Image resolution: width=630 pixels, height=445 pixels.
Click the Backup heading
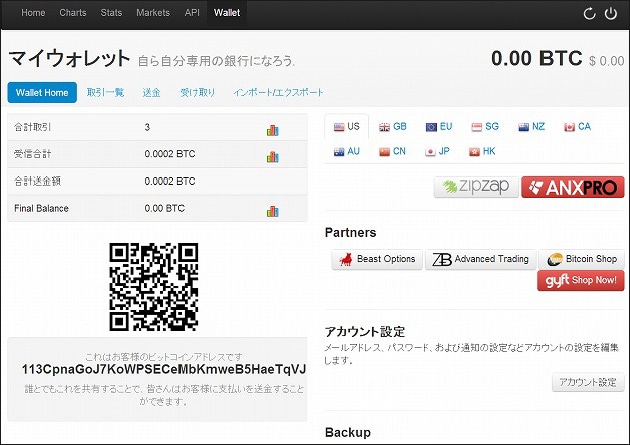[x=348, y=433]
